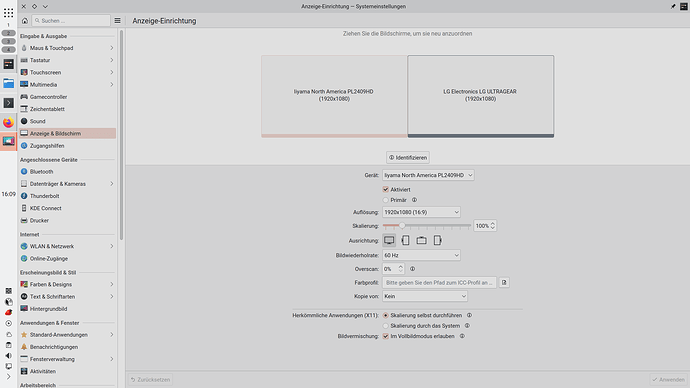Screen dimensions: 690x388
Task: Expand Standard-Anwendungen submenu arrow
Action: pyautogui.click(x=112, y=334)
